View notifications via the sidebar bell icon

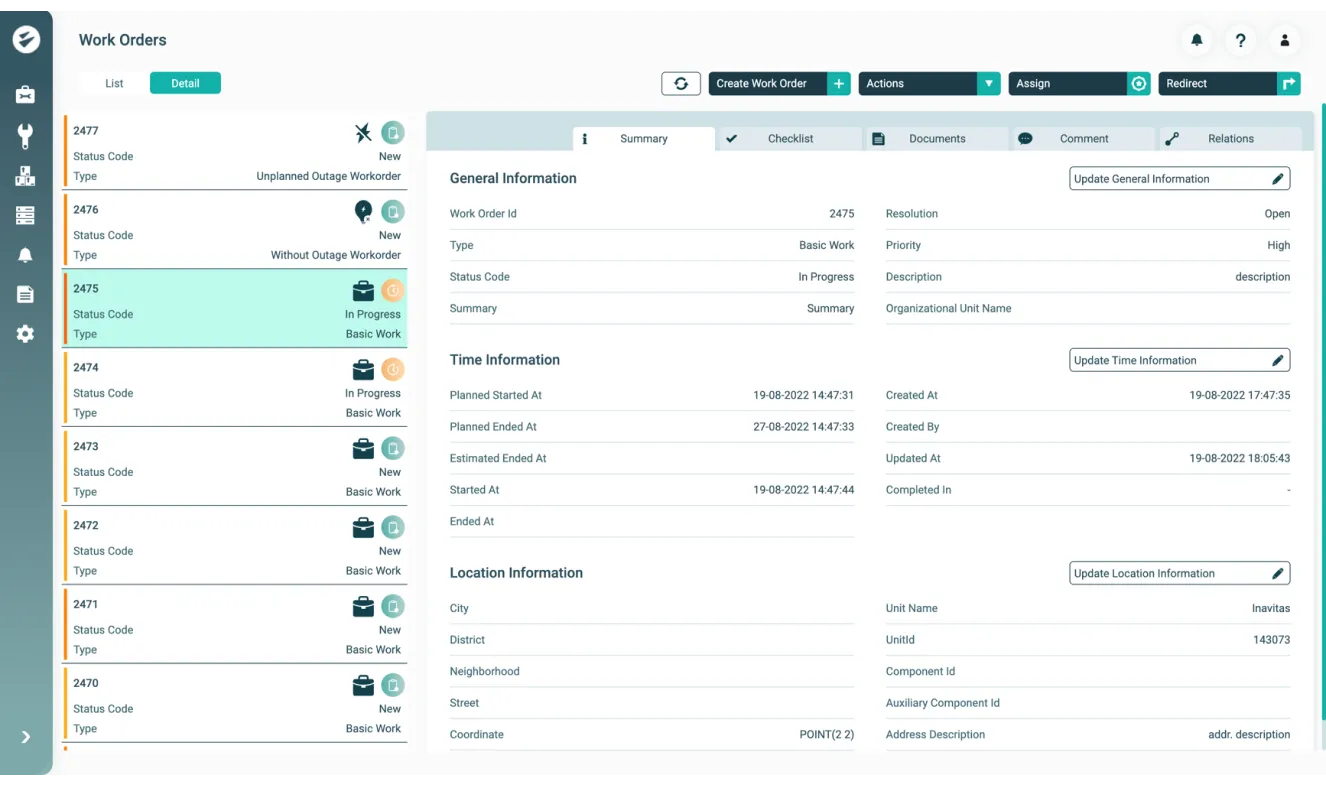tap(26, 255)
